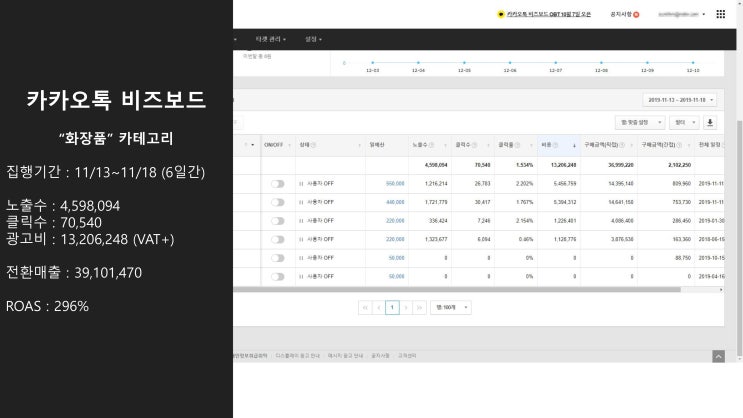Click the 사용자 OFF status in first row

click(x=320, y=184)
